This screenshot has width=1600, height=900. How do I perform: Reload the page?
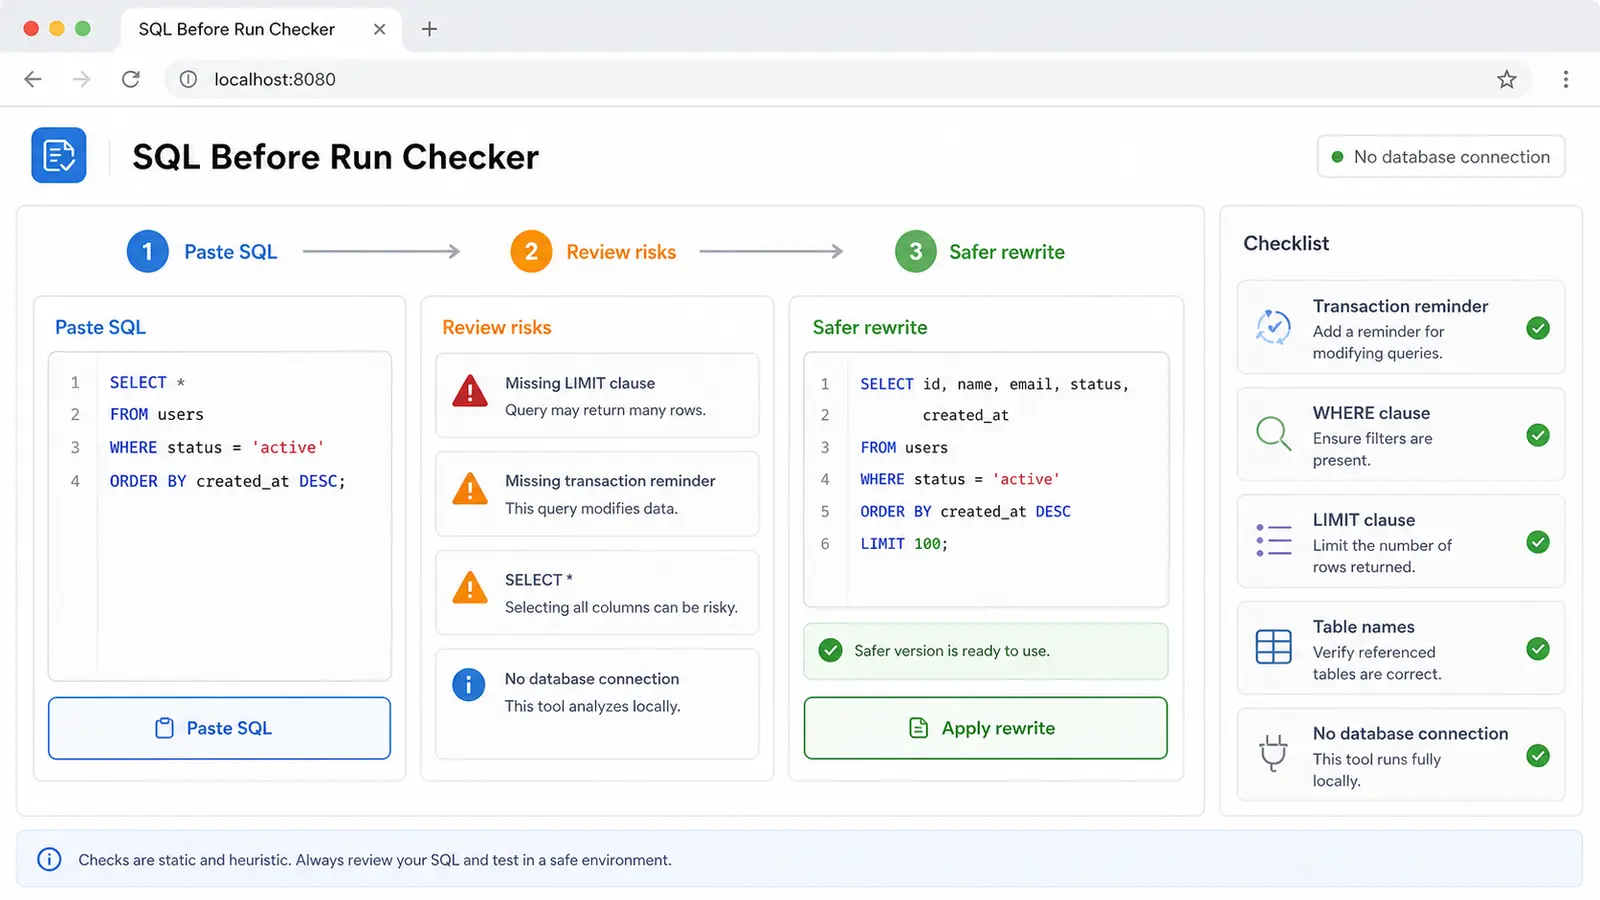[x=130, y=79]
